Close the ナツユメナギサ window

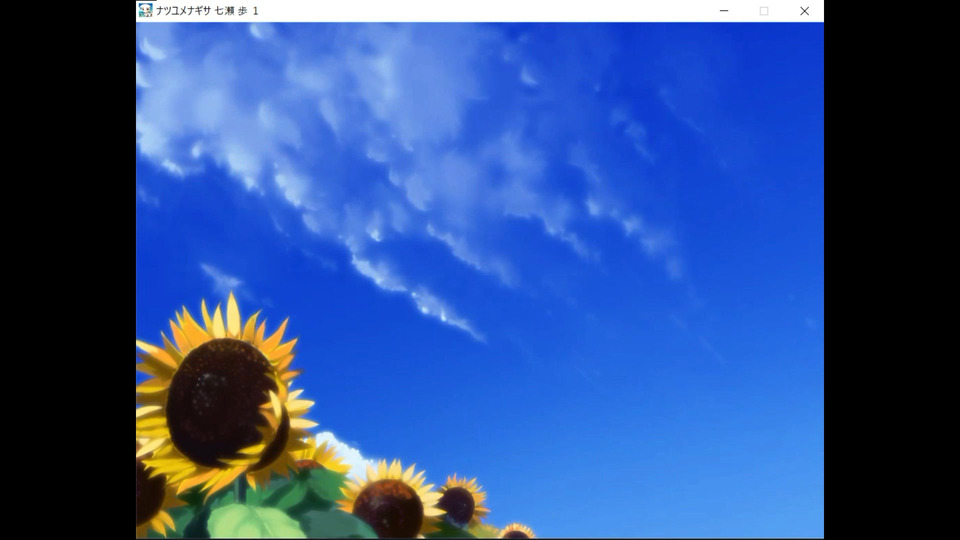[x=804, y=11]
